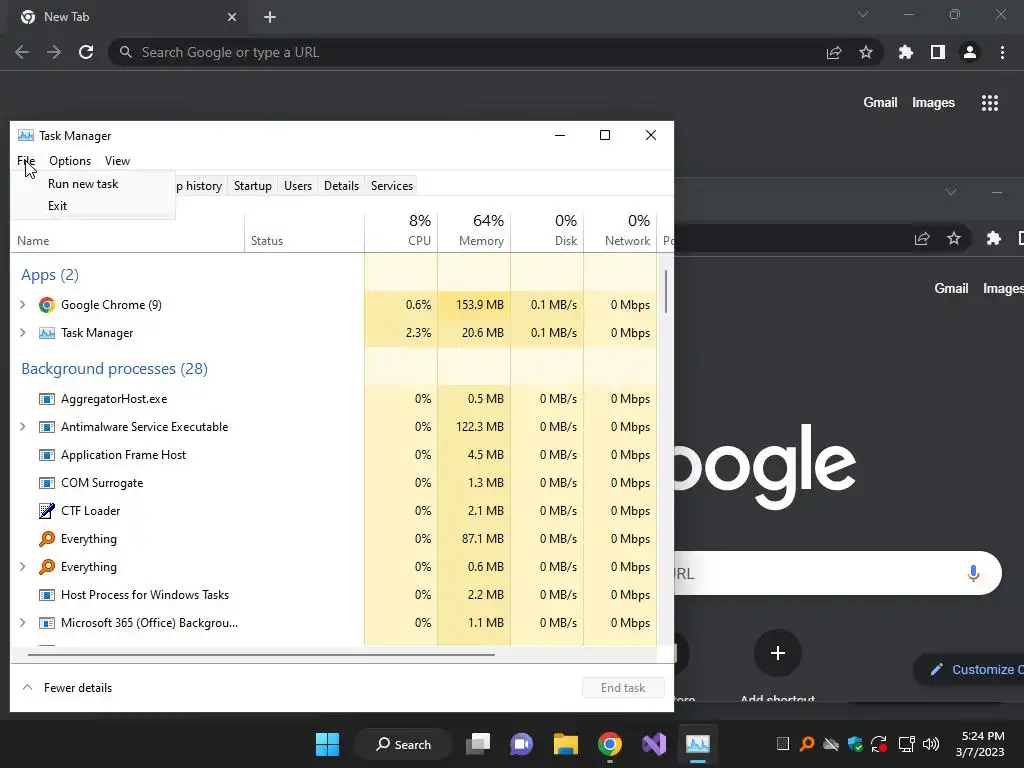
Task: Open the Windows Start menu
Action: [327, 744]
